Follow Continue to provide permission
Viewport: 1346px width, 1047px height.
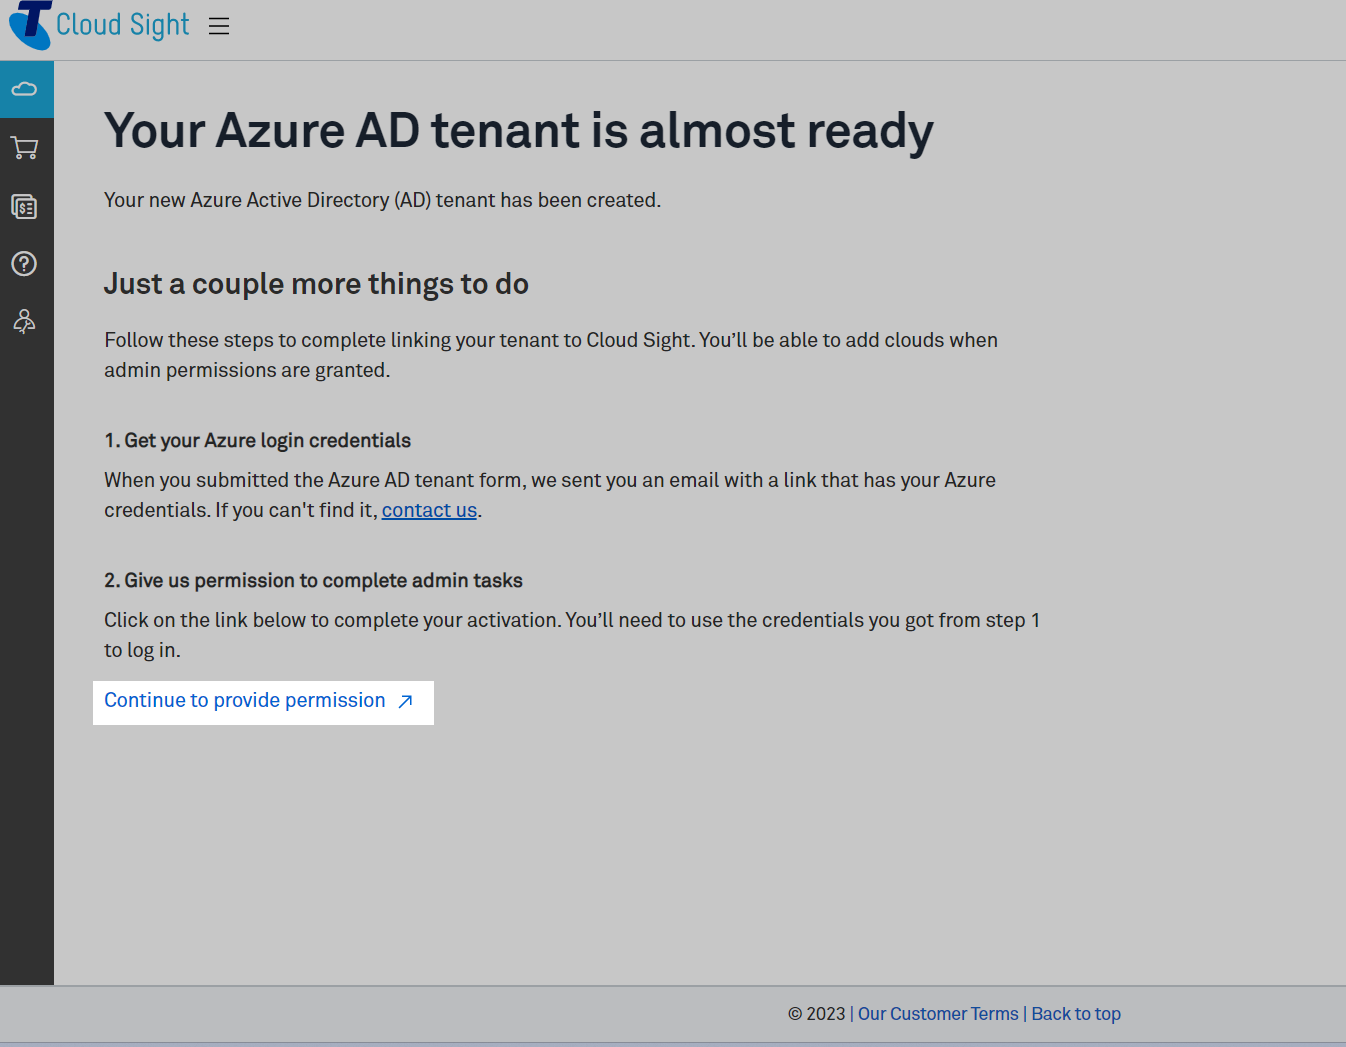tap(244, 700)
